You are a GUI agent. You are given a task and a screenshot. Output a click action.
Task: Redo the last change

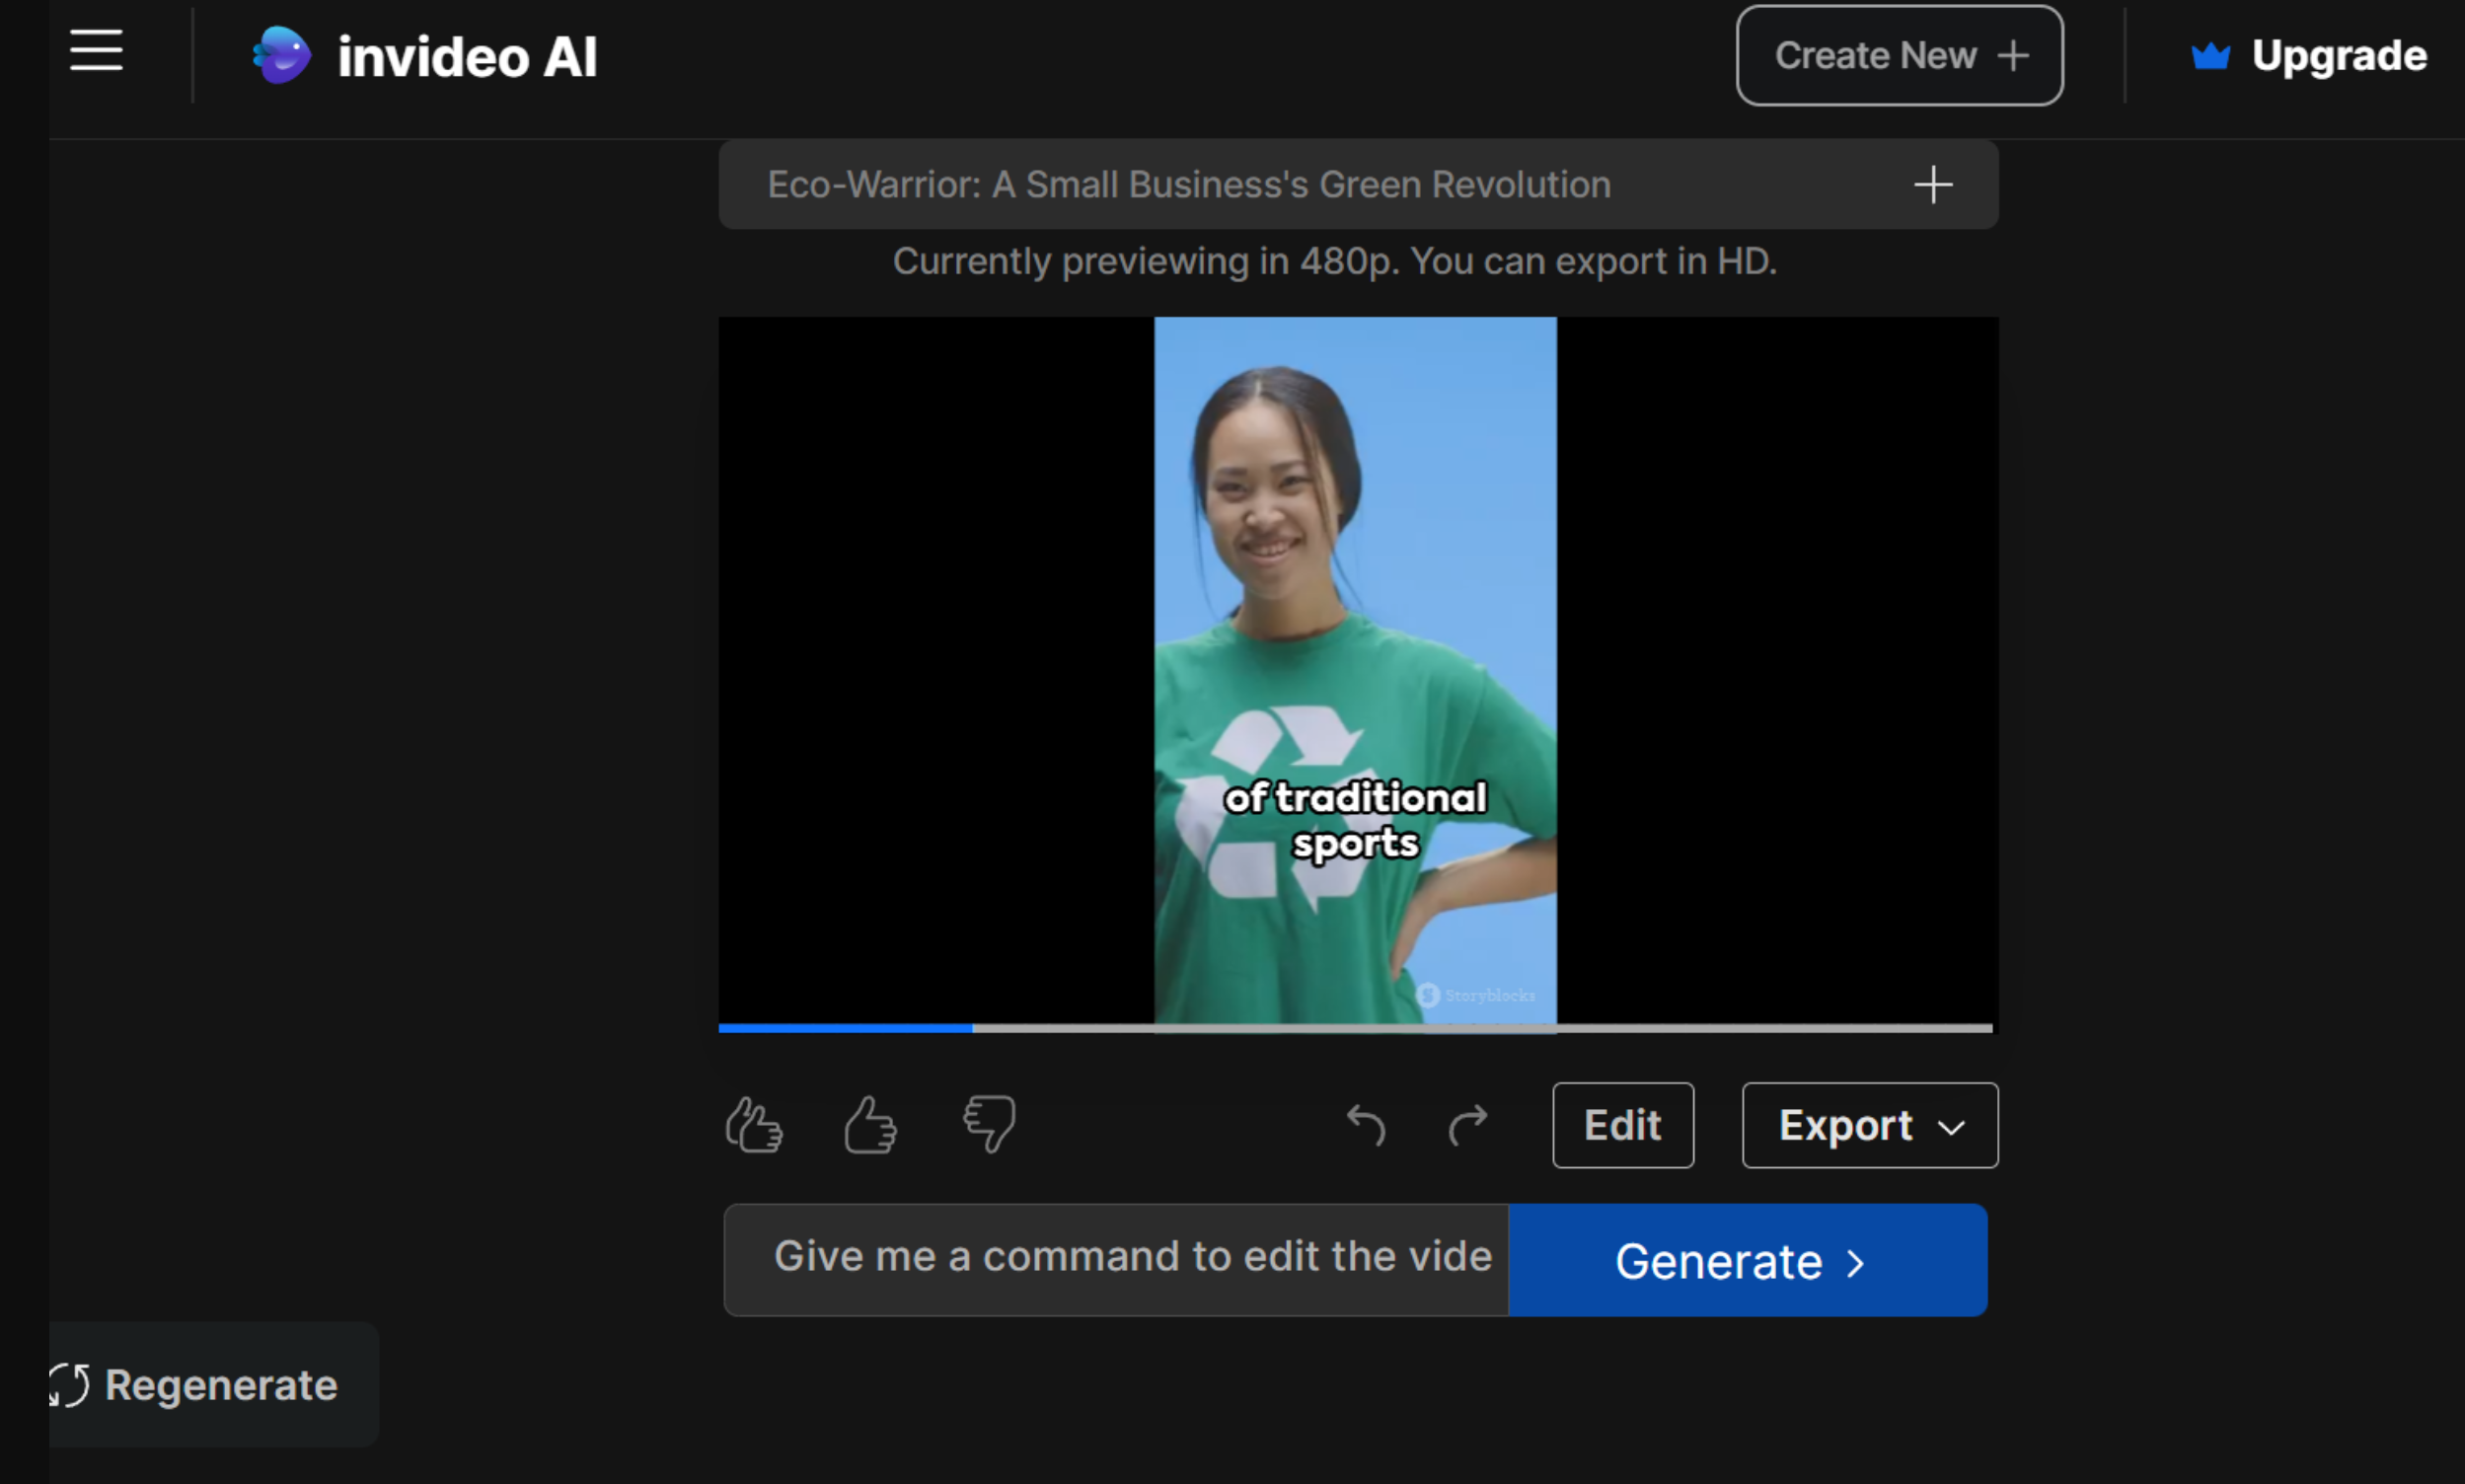[x=1468, y=1124]
